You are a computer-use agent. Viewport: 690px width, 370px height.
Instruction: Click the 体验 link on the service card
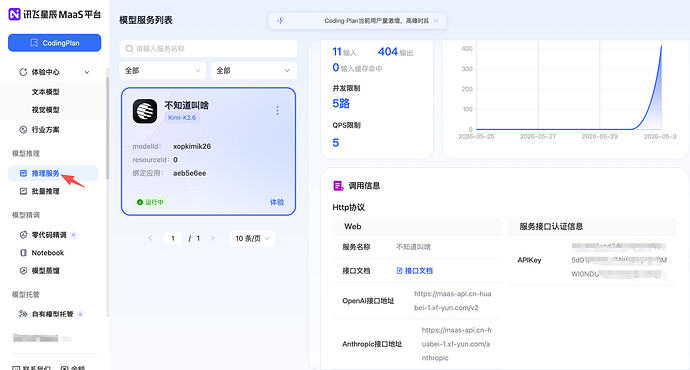pyautogui.click(x=277, y=202)
